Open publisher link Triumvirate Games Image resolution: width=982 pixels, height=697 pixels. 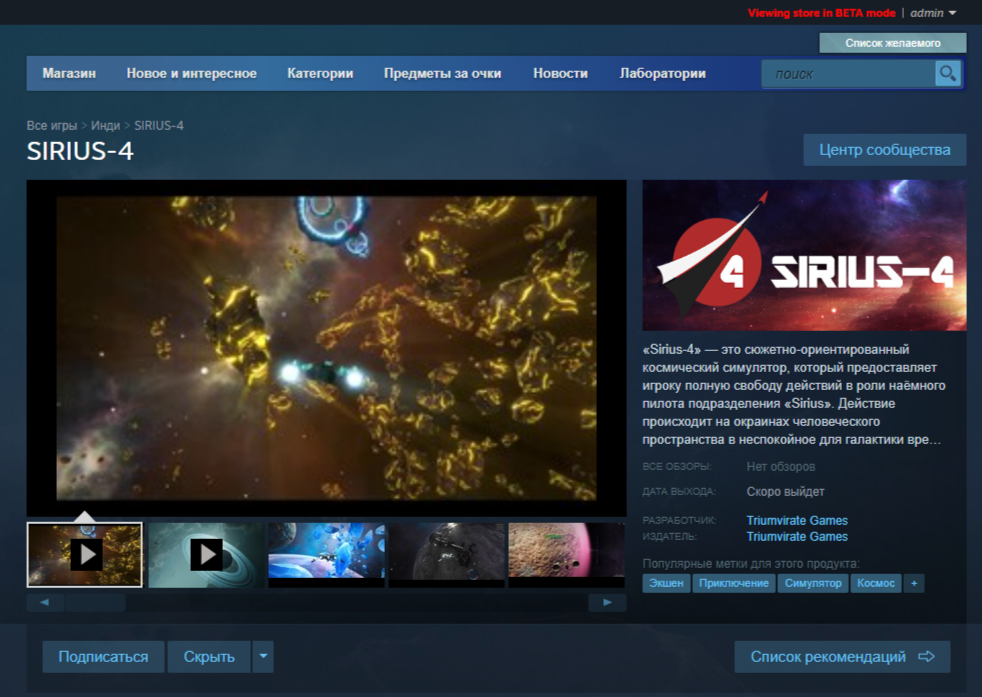[797, 537]
